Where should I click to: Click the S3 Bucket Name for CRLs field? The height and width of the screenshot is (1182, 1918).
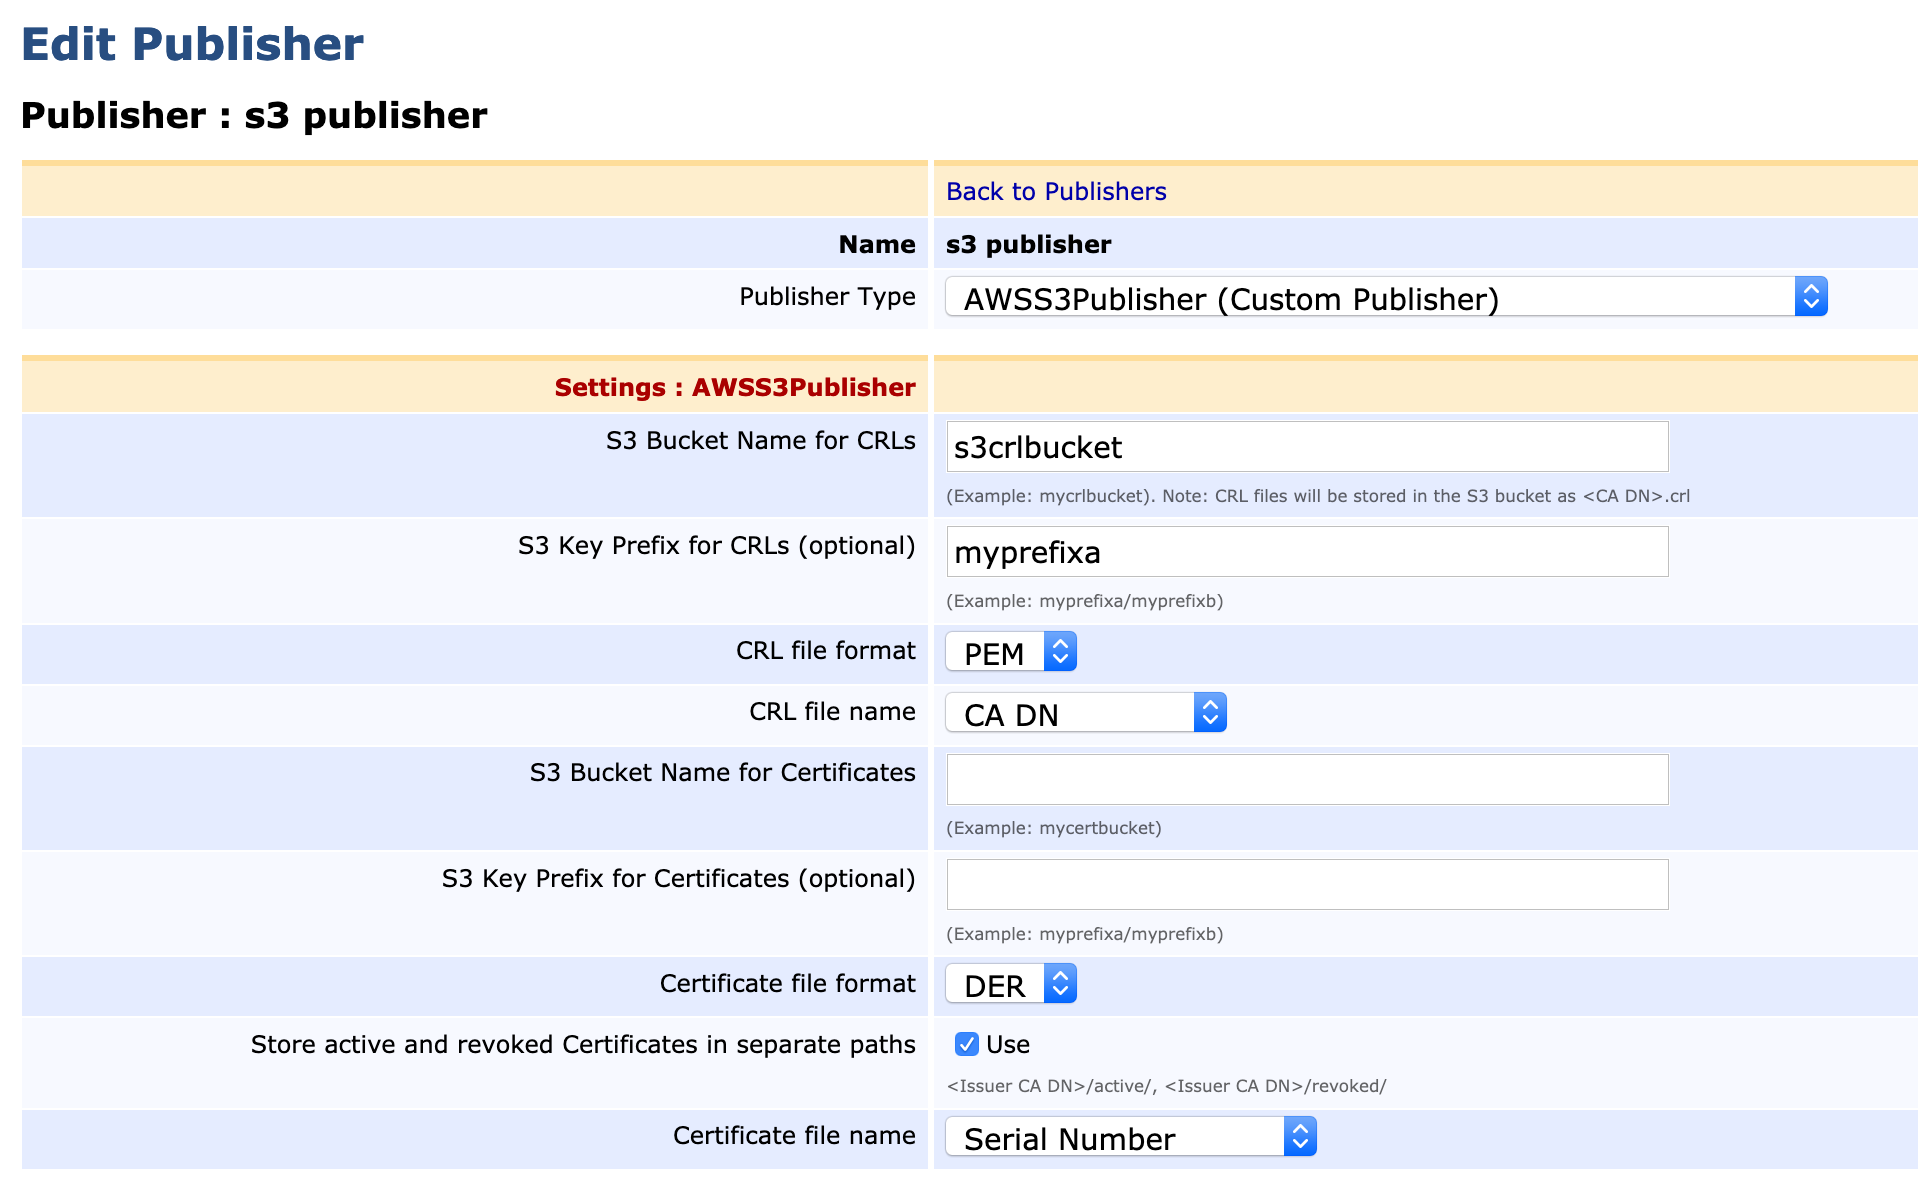click(x=1306, y=447)
